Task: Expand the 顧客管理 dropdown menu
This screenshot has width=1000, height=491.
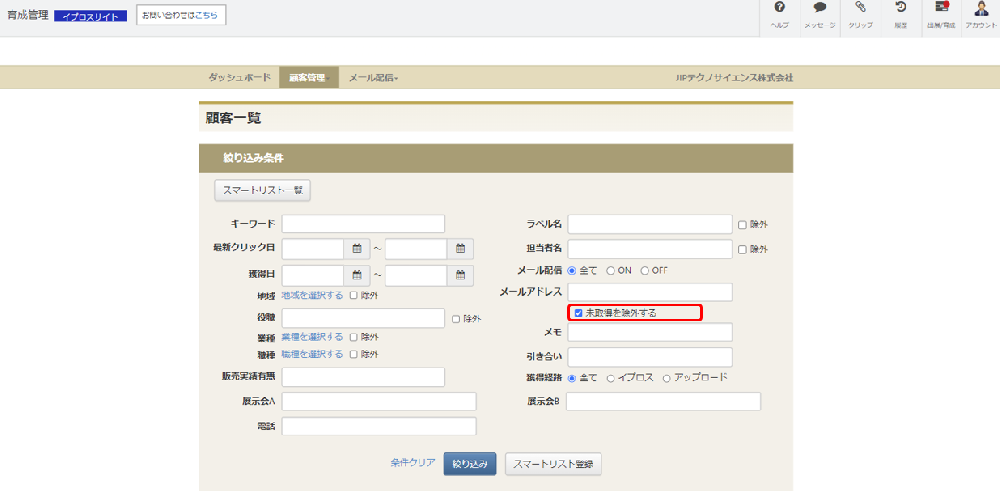Action: [308, 78]
